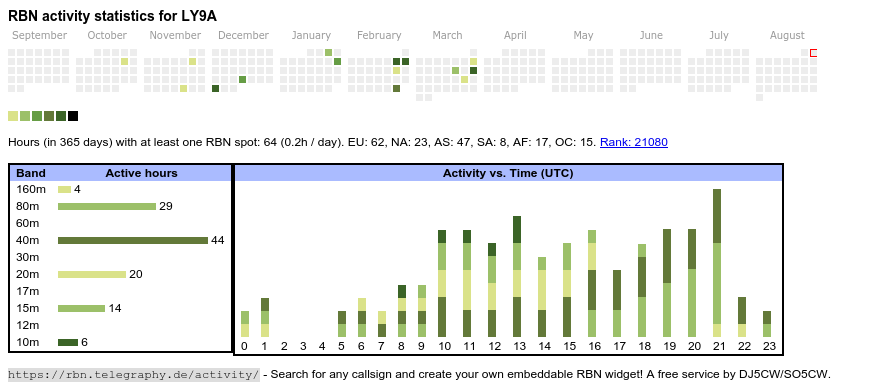Click the activity bar for hour 13
Screen dimensions: 870x390
tap(517, 276)
